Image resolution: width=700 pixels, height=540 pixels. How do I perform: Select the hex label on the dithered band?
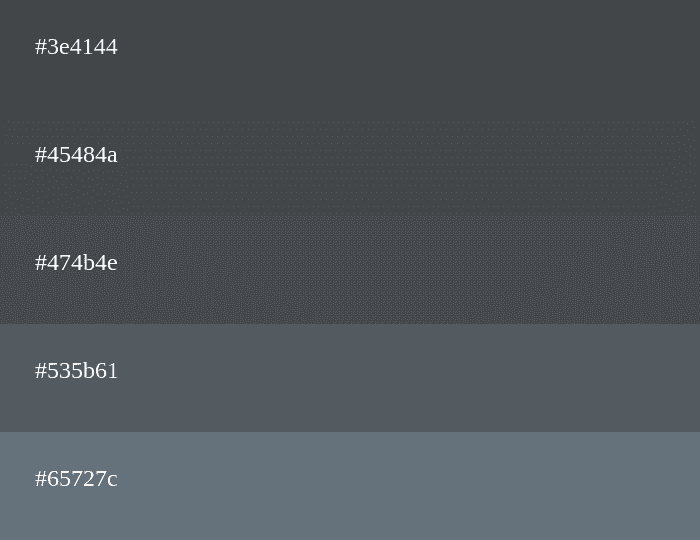click(x=76, y=263)
